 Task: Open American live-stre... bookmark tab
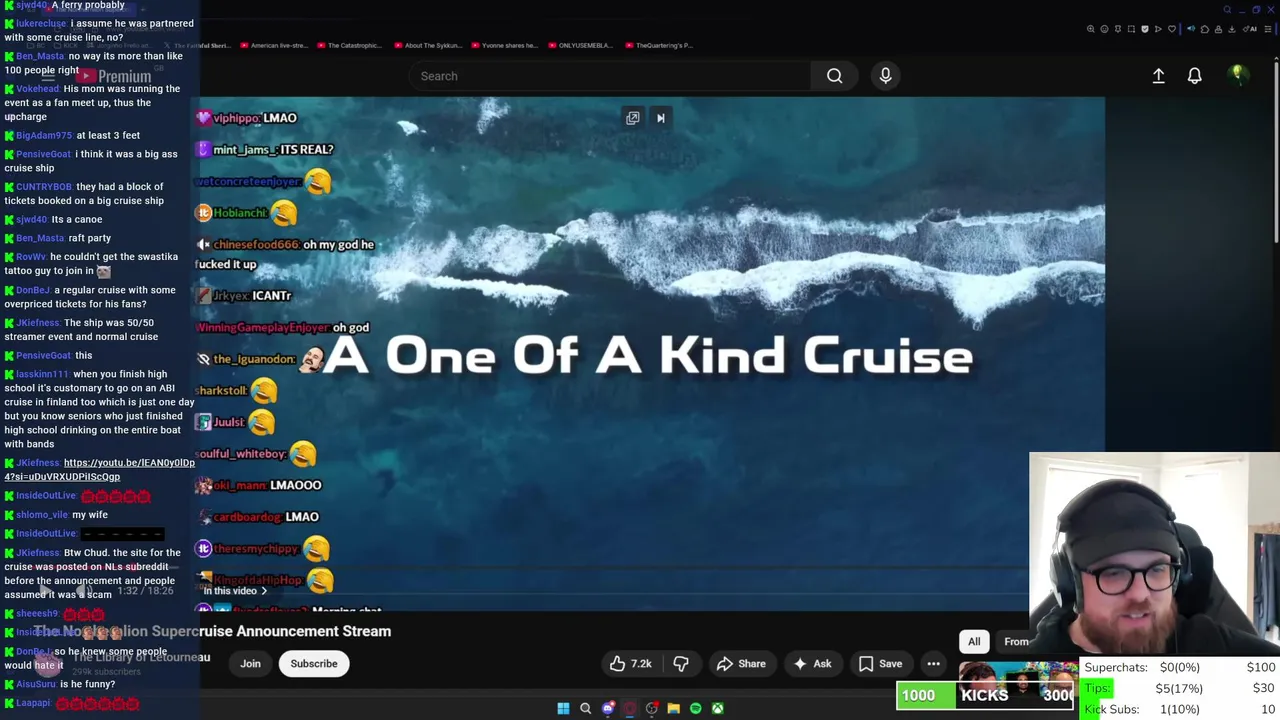(272, 45)
